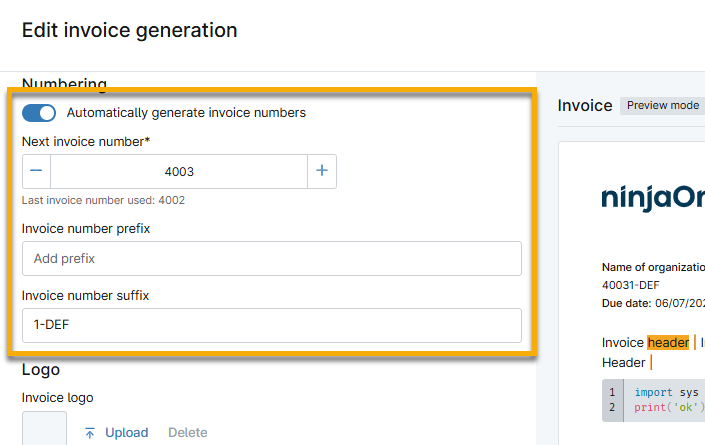
Task: Click the Invoice preview panel title
Action: point(585,106)
